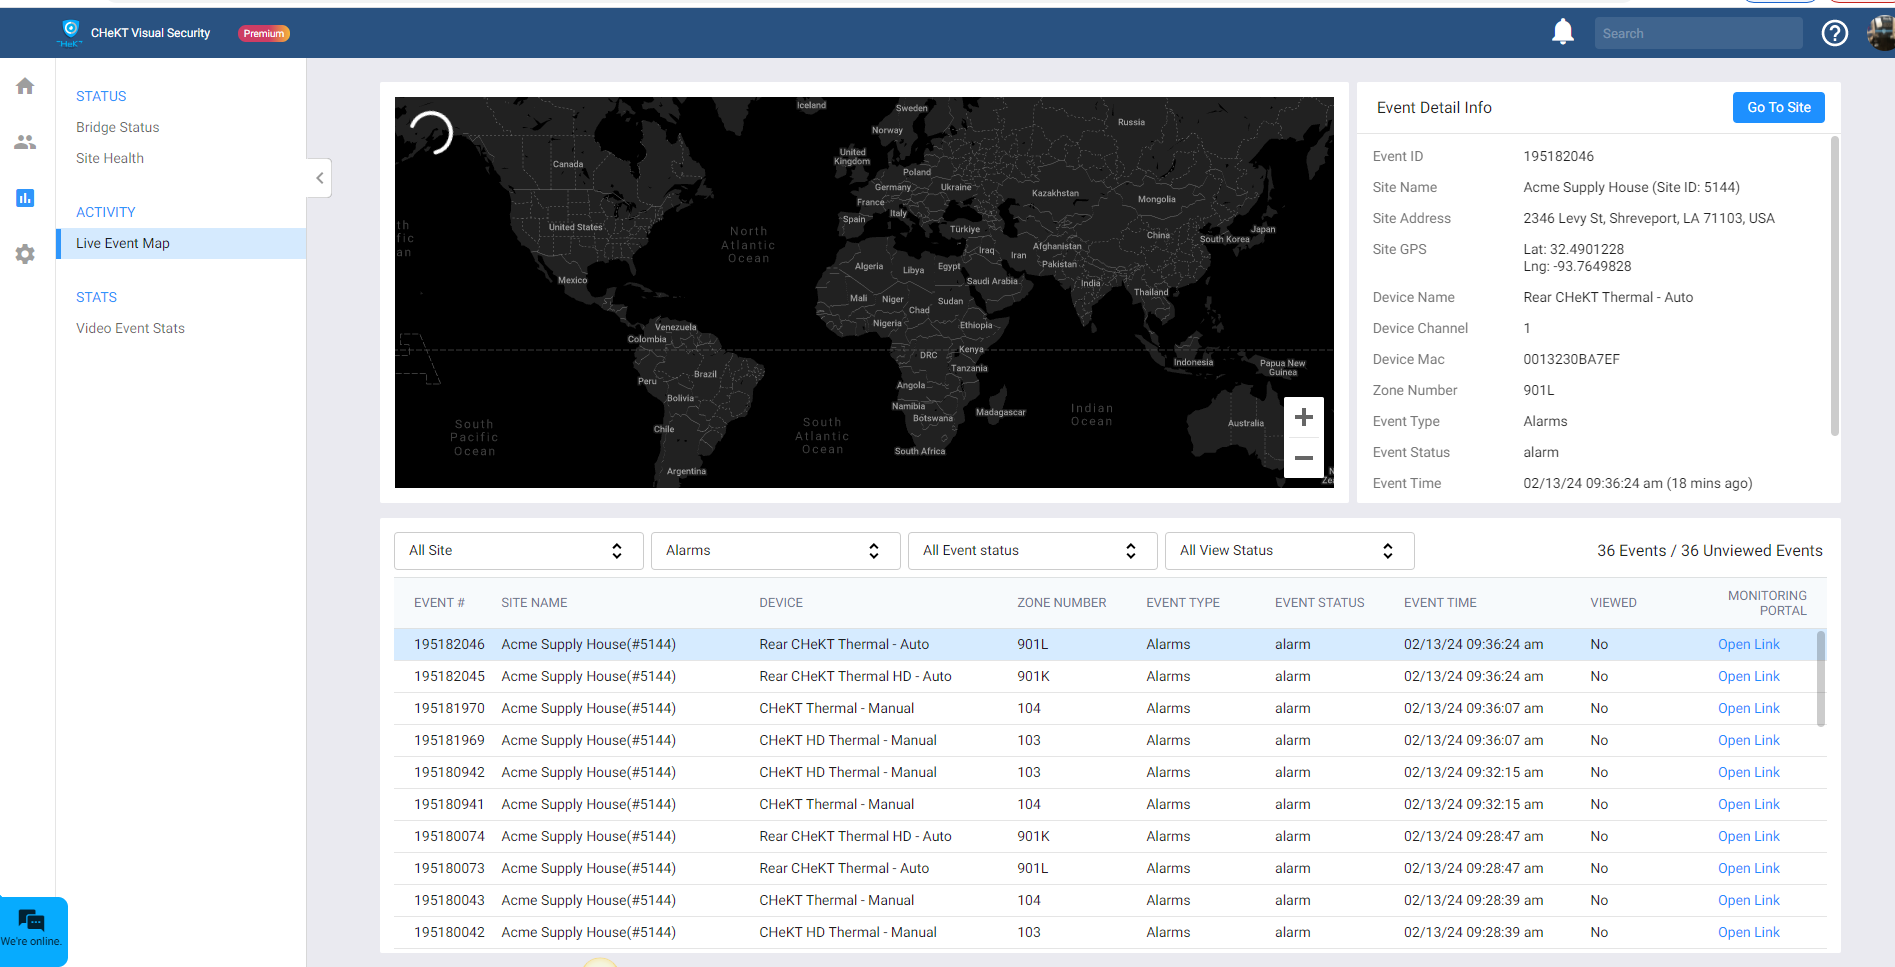Go to Site Health page

click(x=110, y=158)
